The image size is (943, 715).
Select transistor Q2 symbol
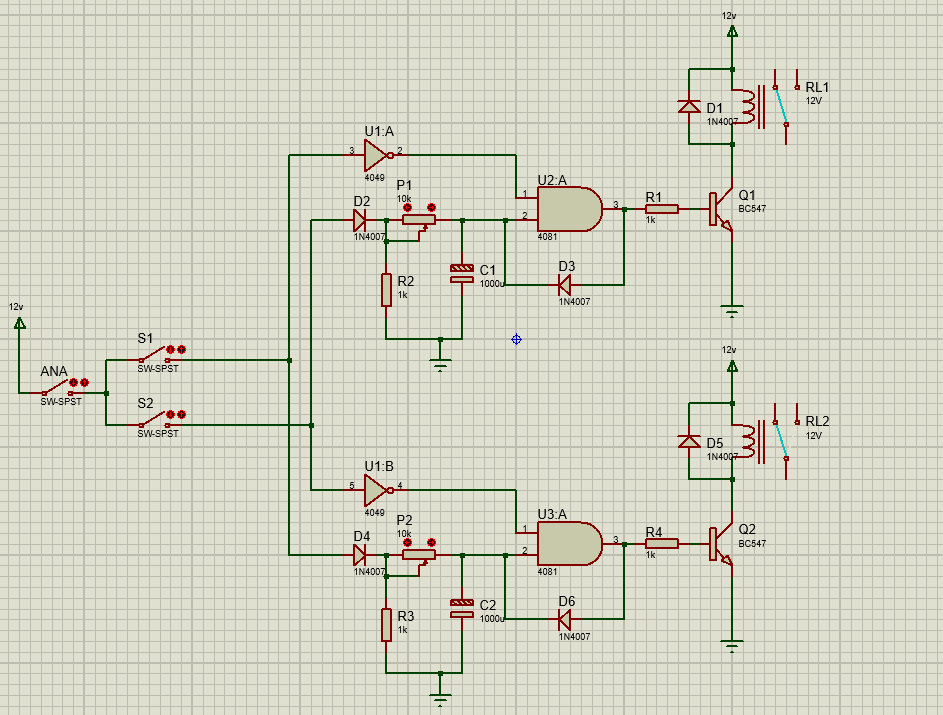[720, 544]
